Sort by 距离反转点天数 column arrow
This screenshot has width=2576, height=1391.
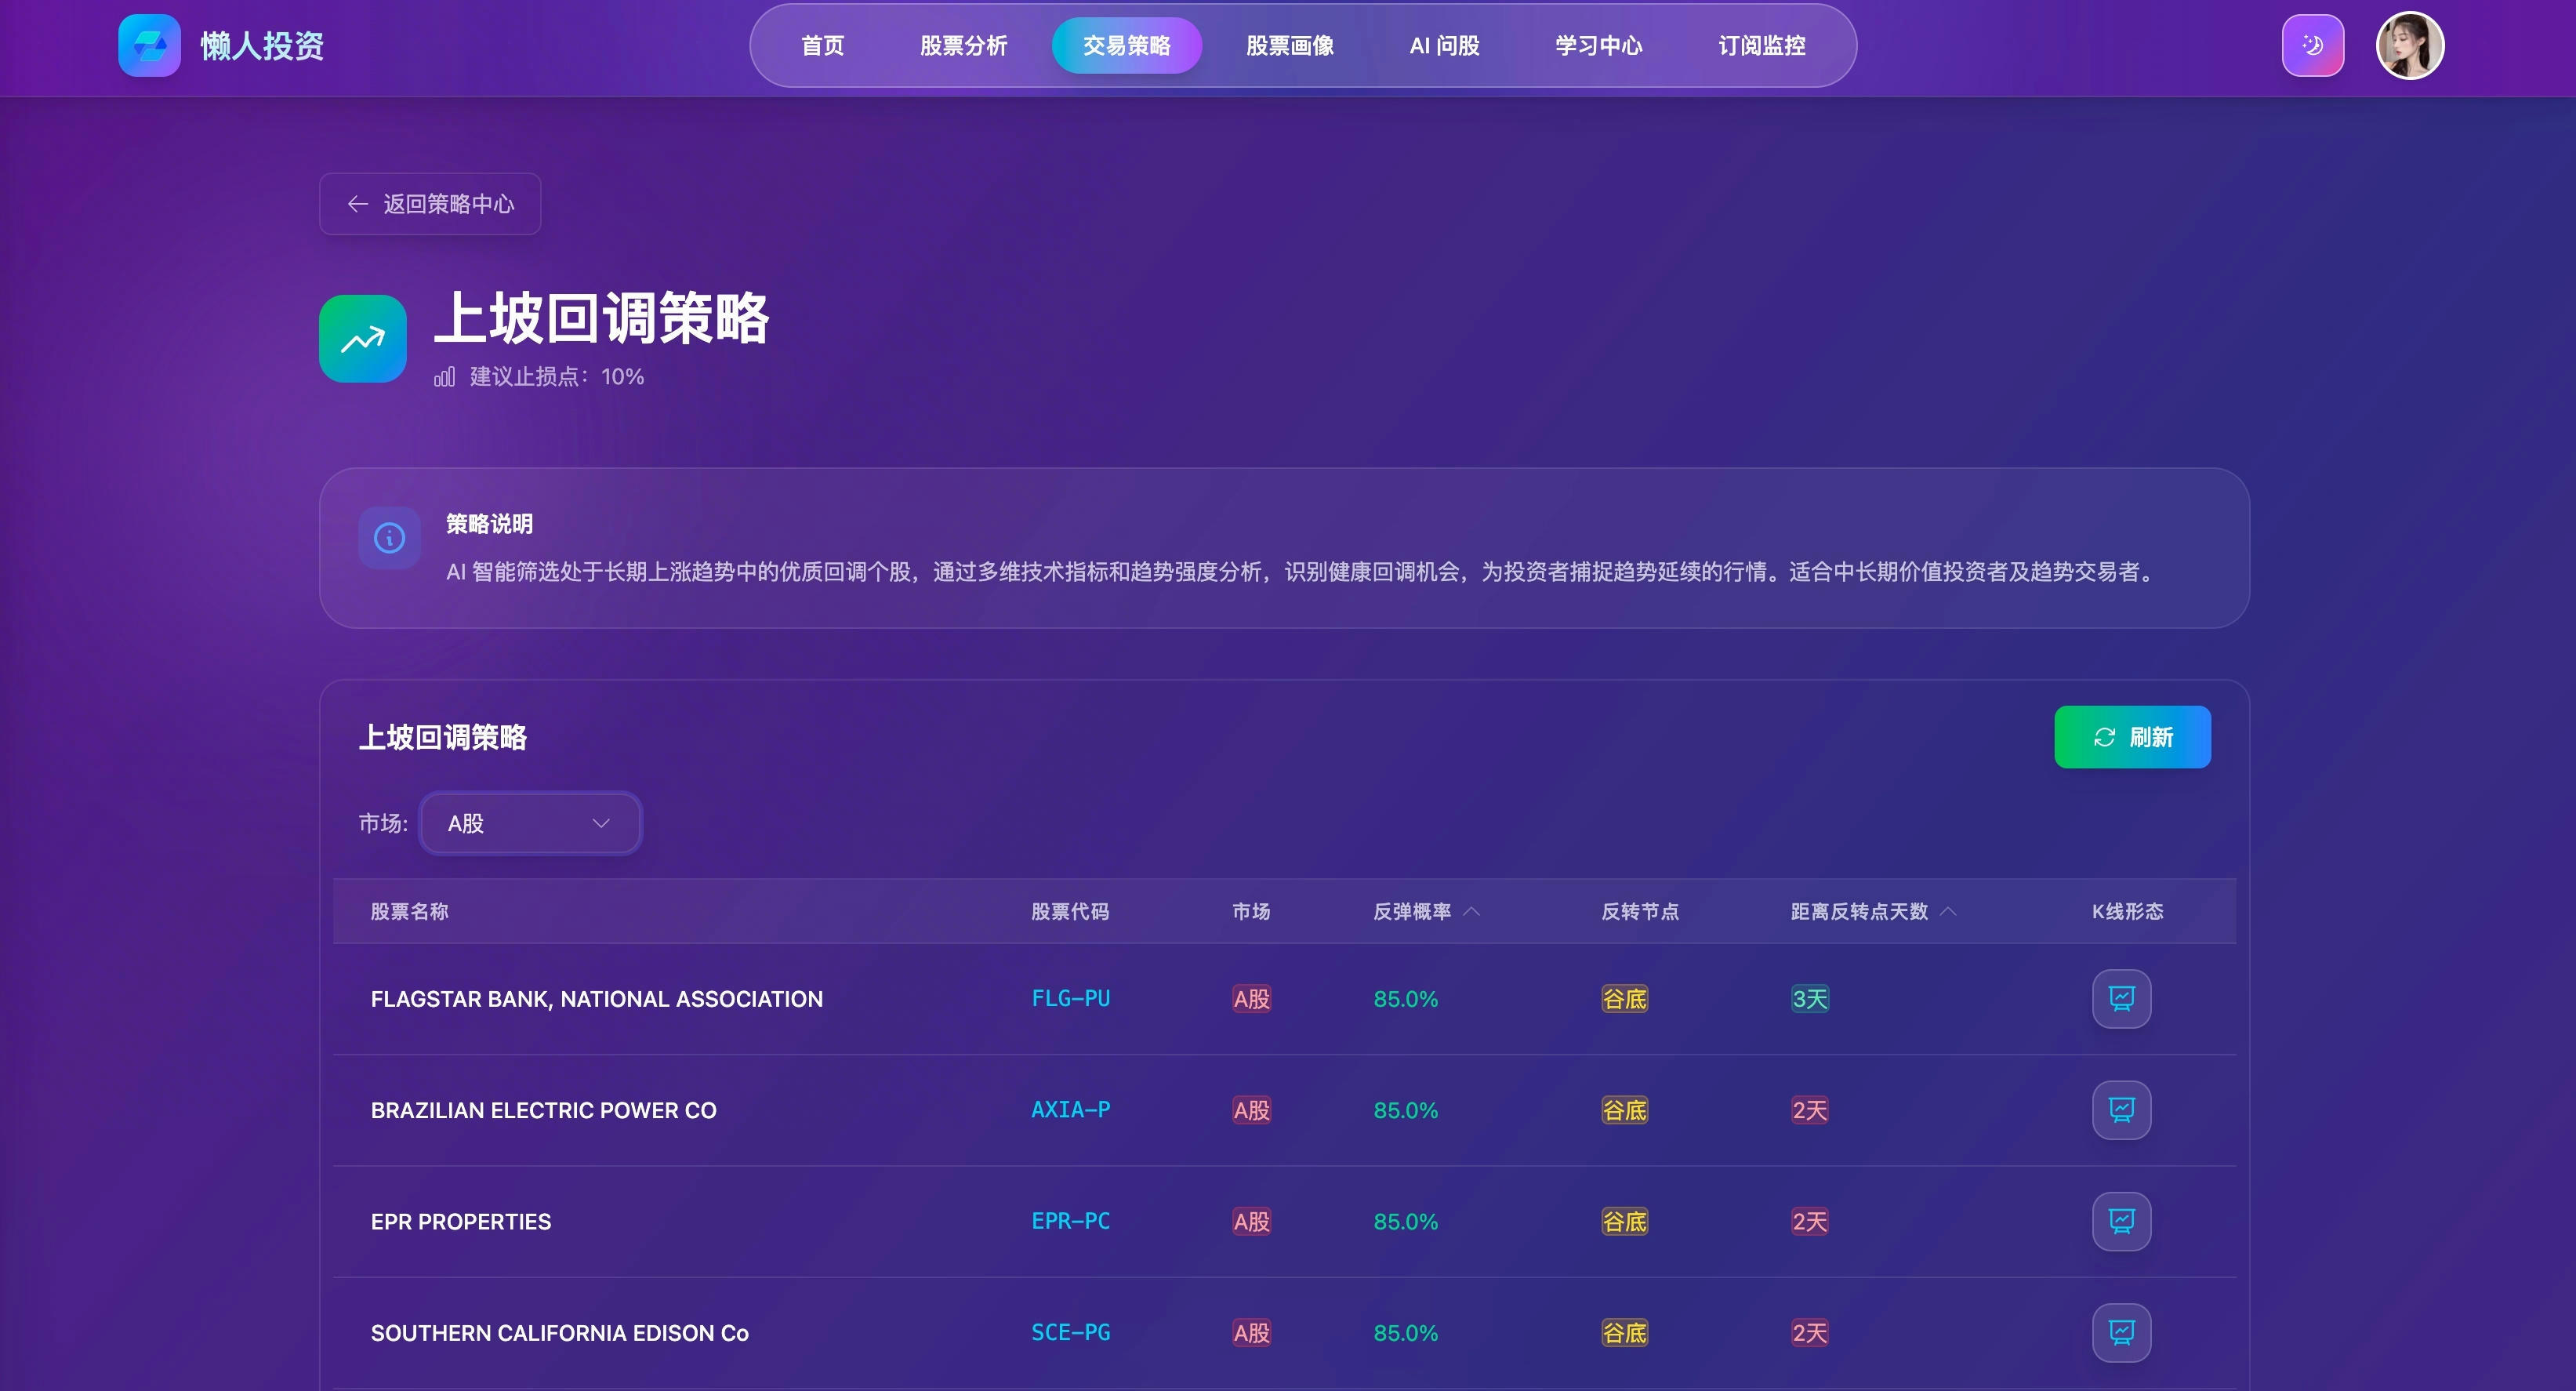1948,911
